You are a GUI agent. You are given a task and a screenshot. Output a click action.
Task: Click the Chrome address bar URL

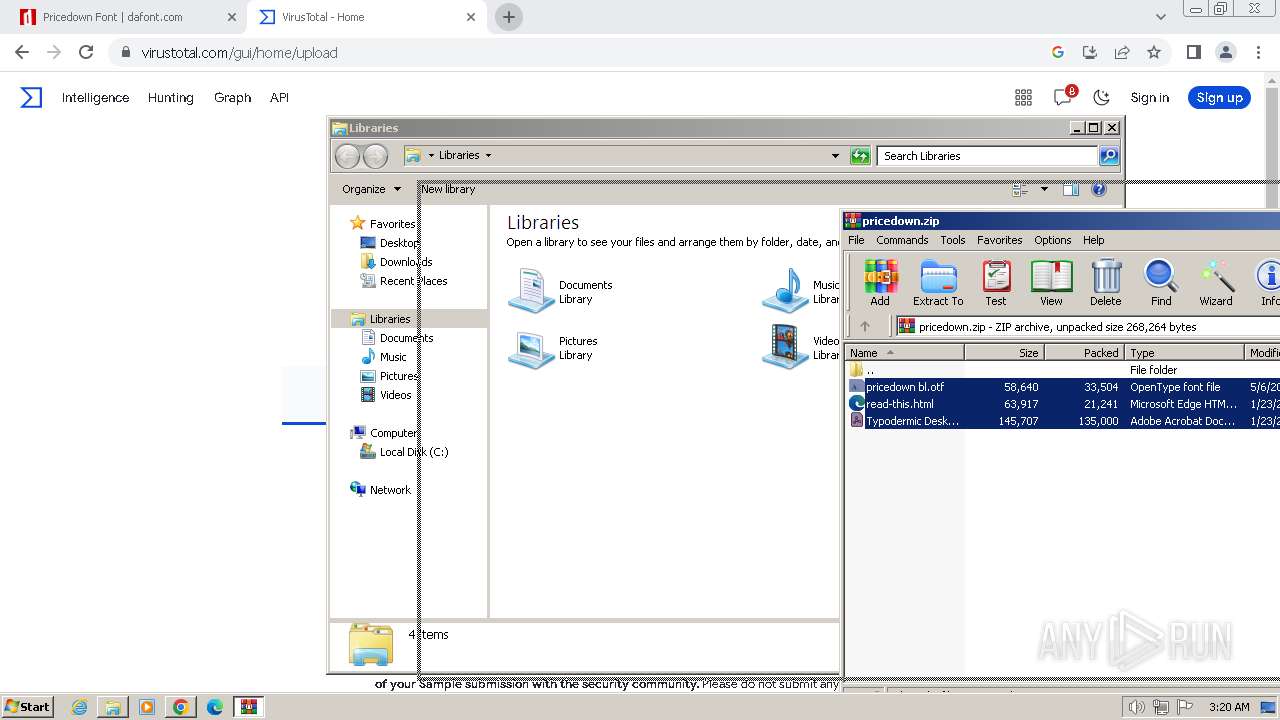(239, 52)
